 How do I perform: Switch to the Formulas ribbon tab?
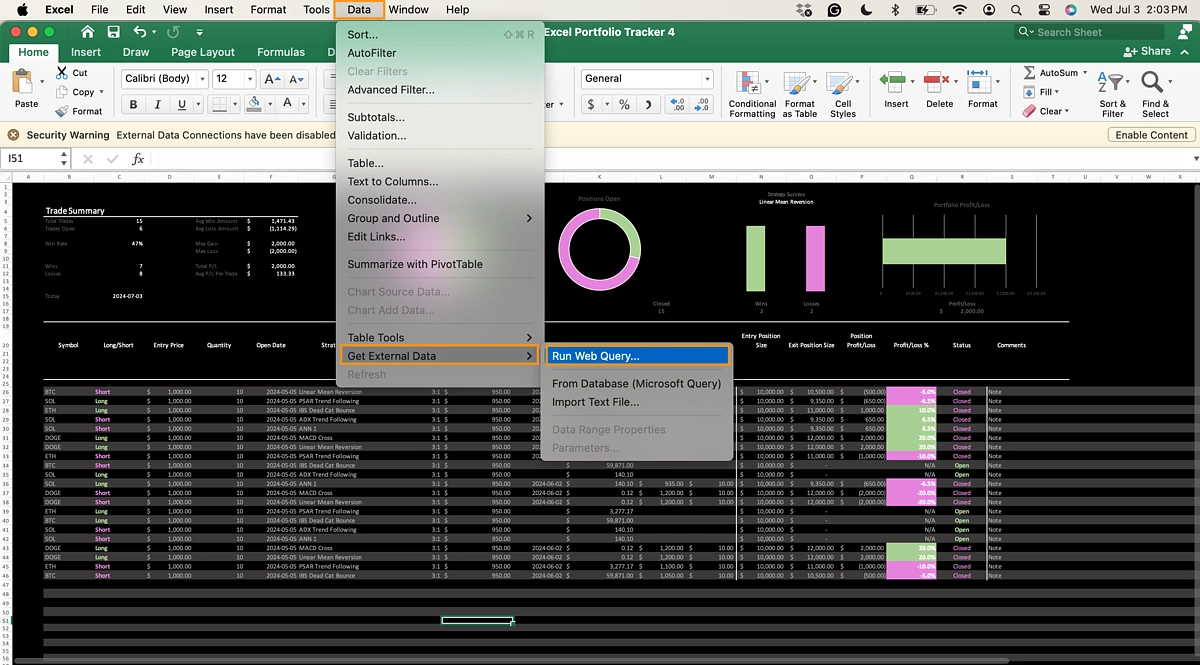pyautogui.click(x=281, y=52)
